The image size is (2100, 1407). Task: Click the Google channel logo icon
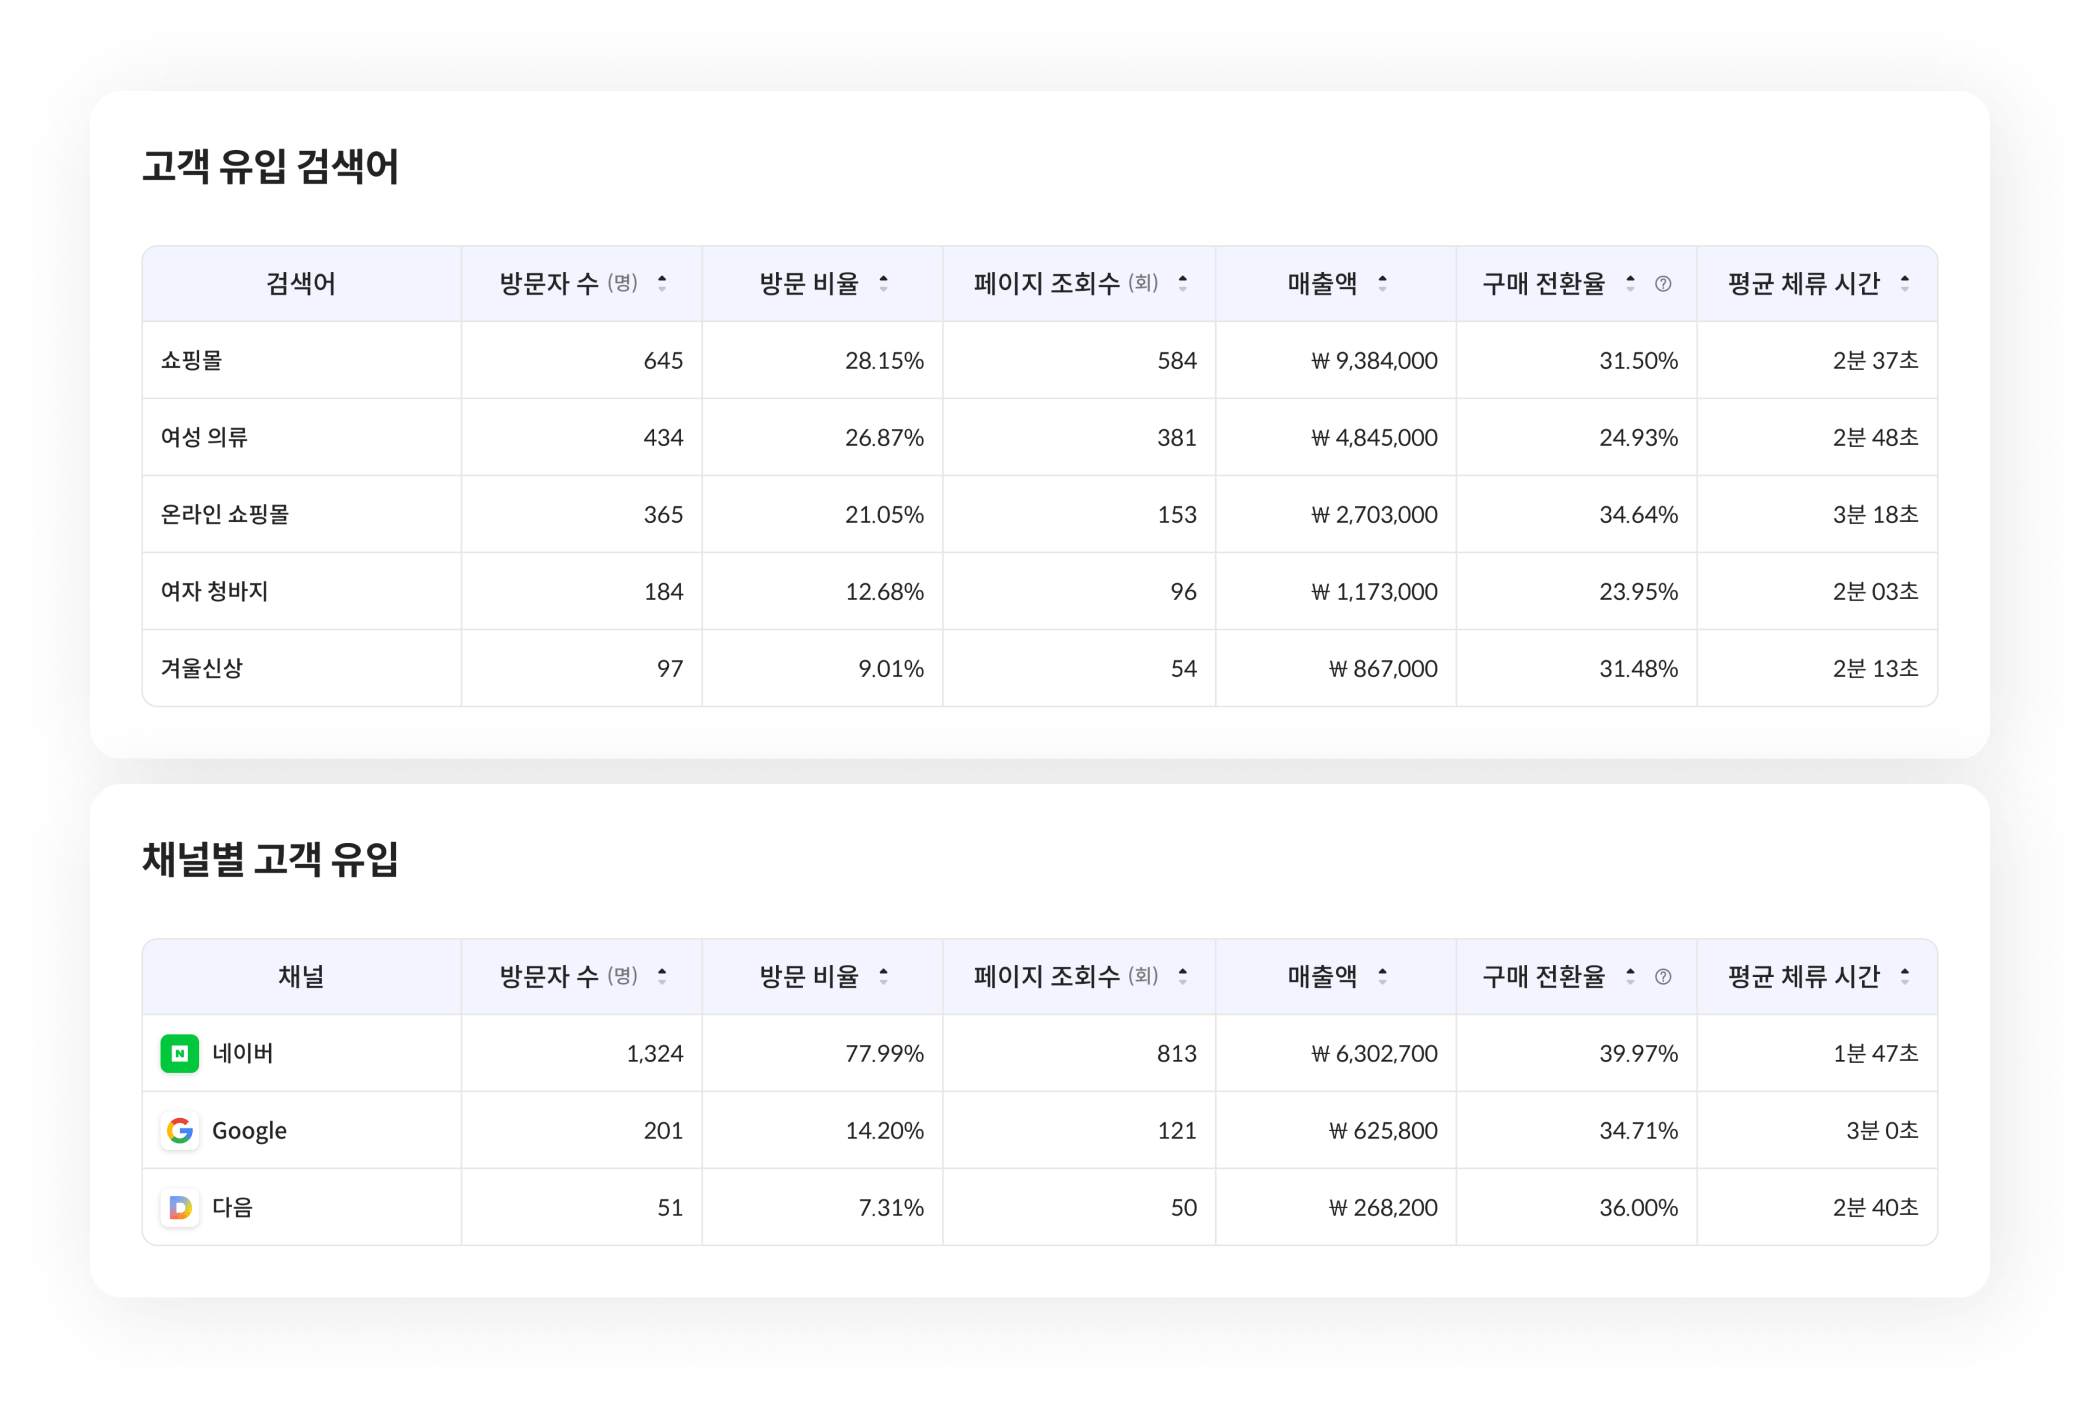[180, 1130]
